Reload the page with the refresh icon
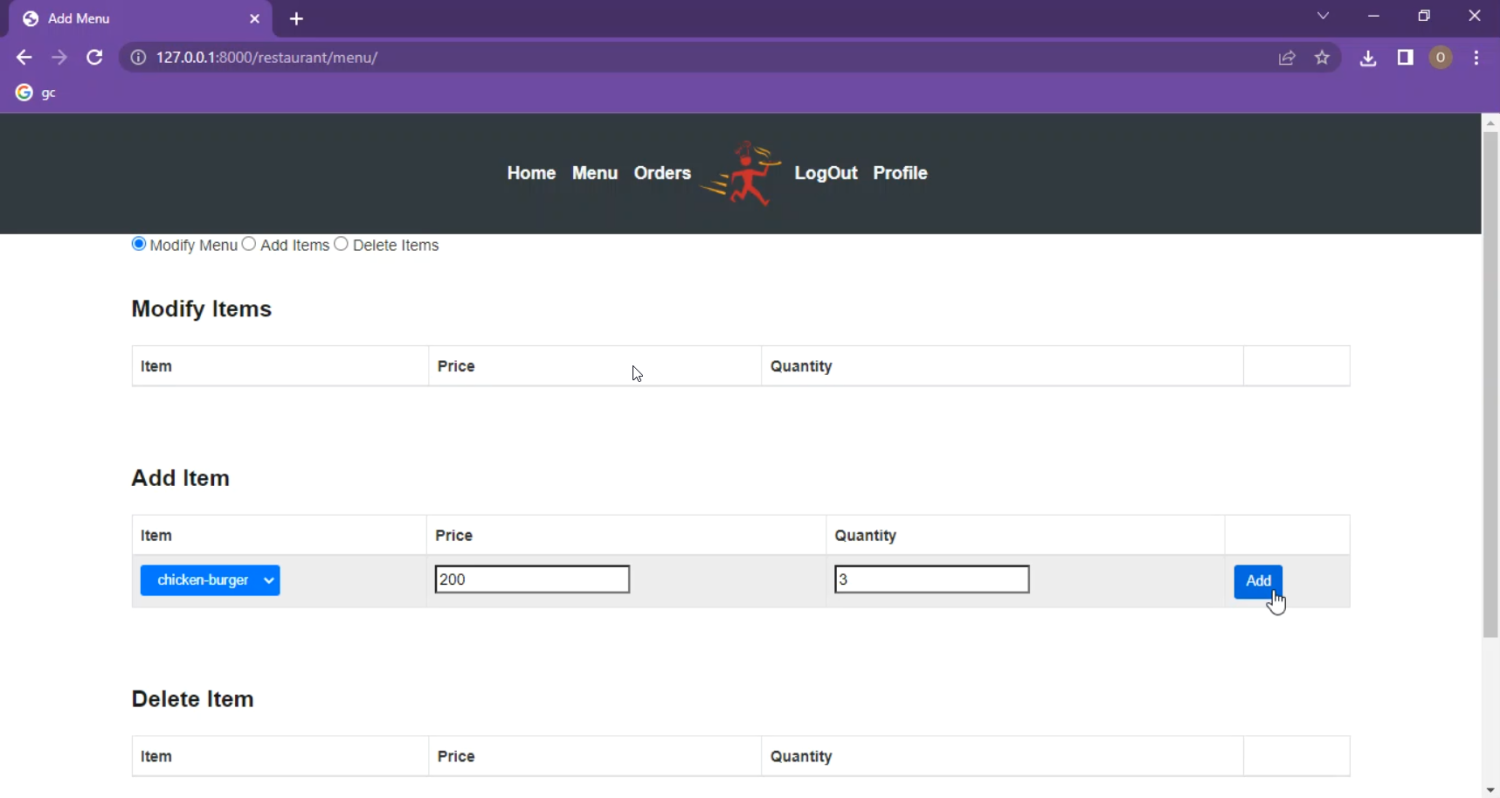1500x798 pixels. point(95,58)
